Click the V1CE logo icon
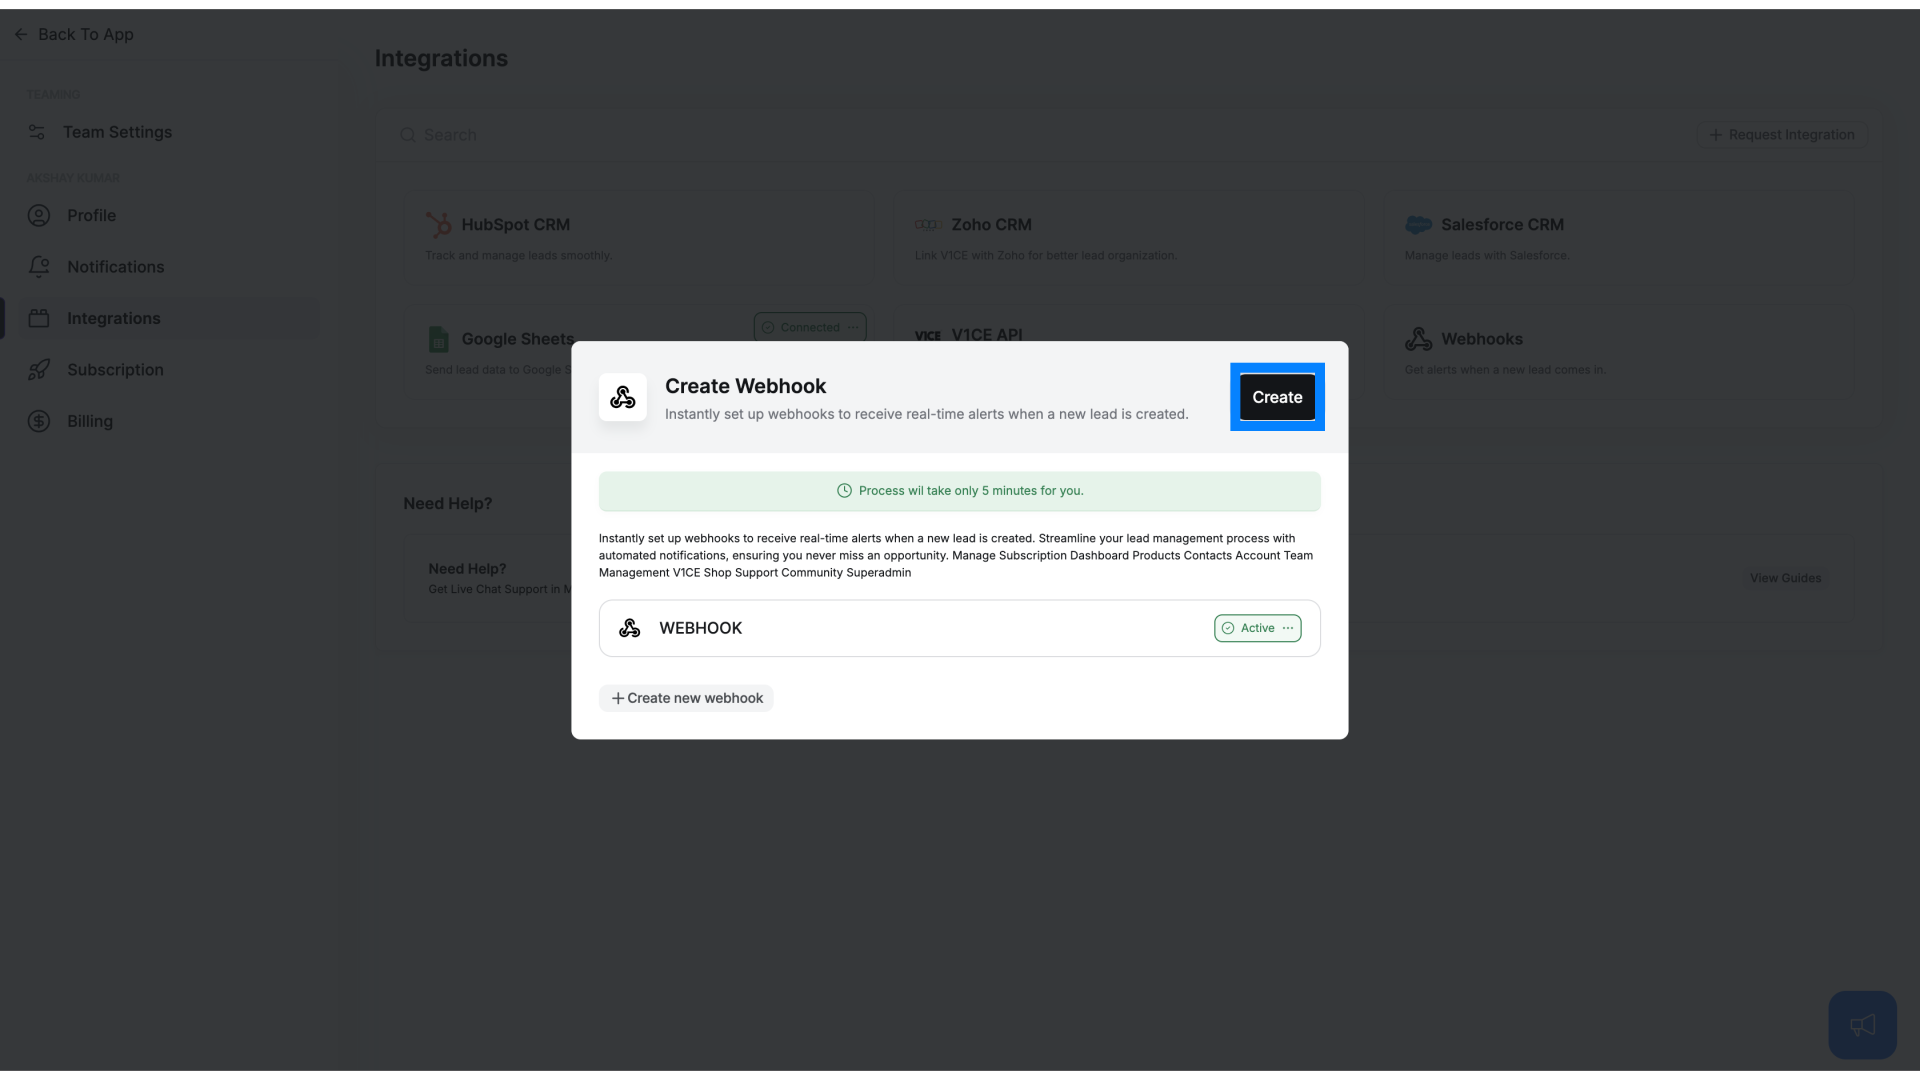Image resolution: width=1920 pixels, height=1080 pixels. pyautogui.click(x=928, y=336)
